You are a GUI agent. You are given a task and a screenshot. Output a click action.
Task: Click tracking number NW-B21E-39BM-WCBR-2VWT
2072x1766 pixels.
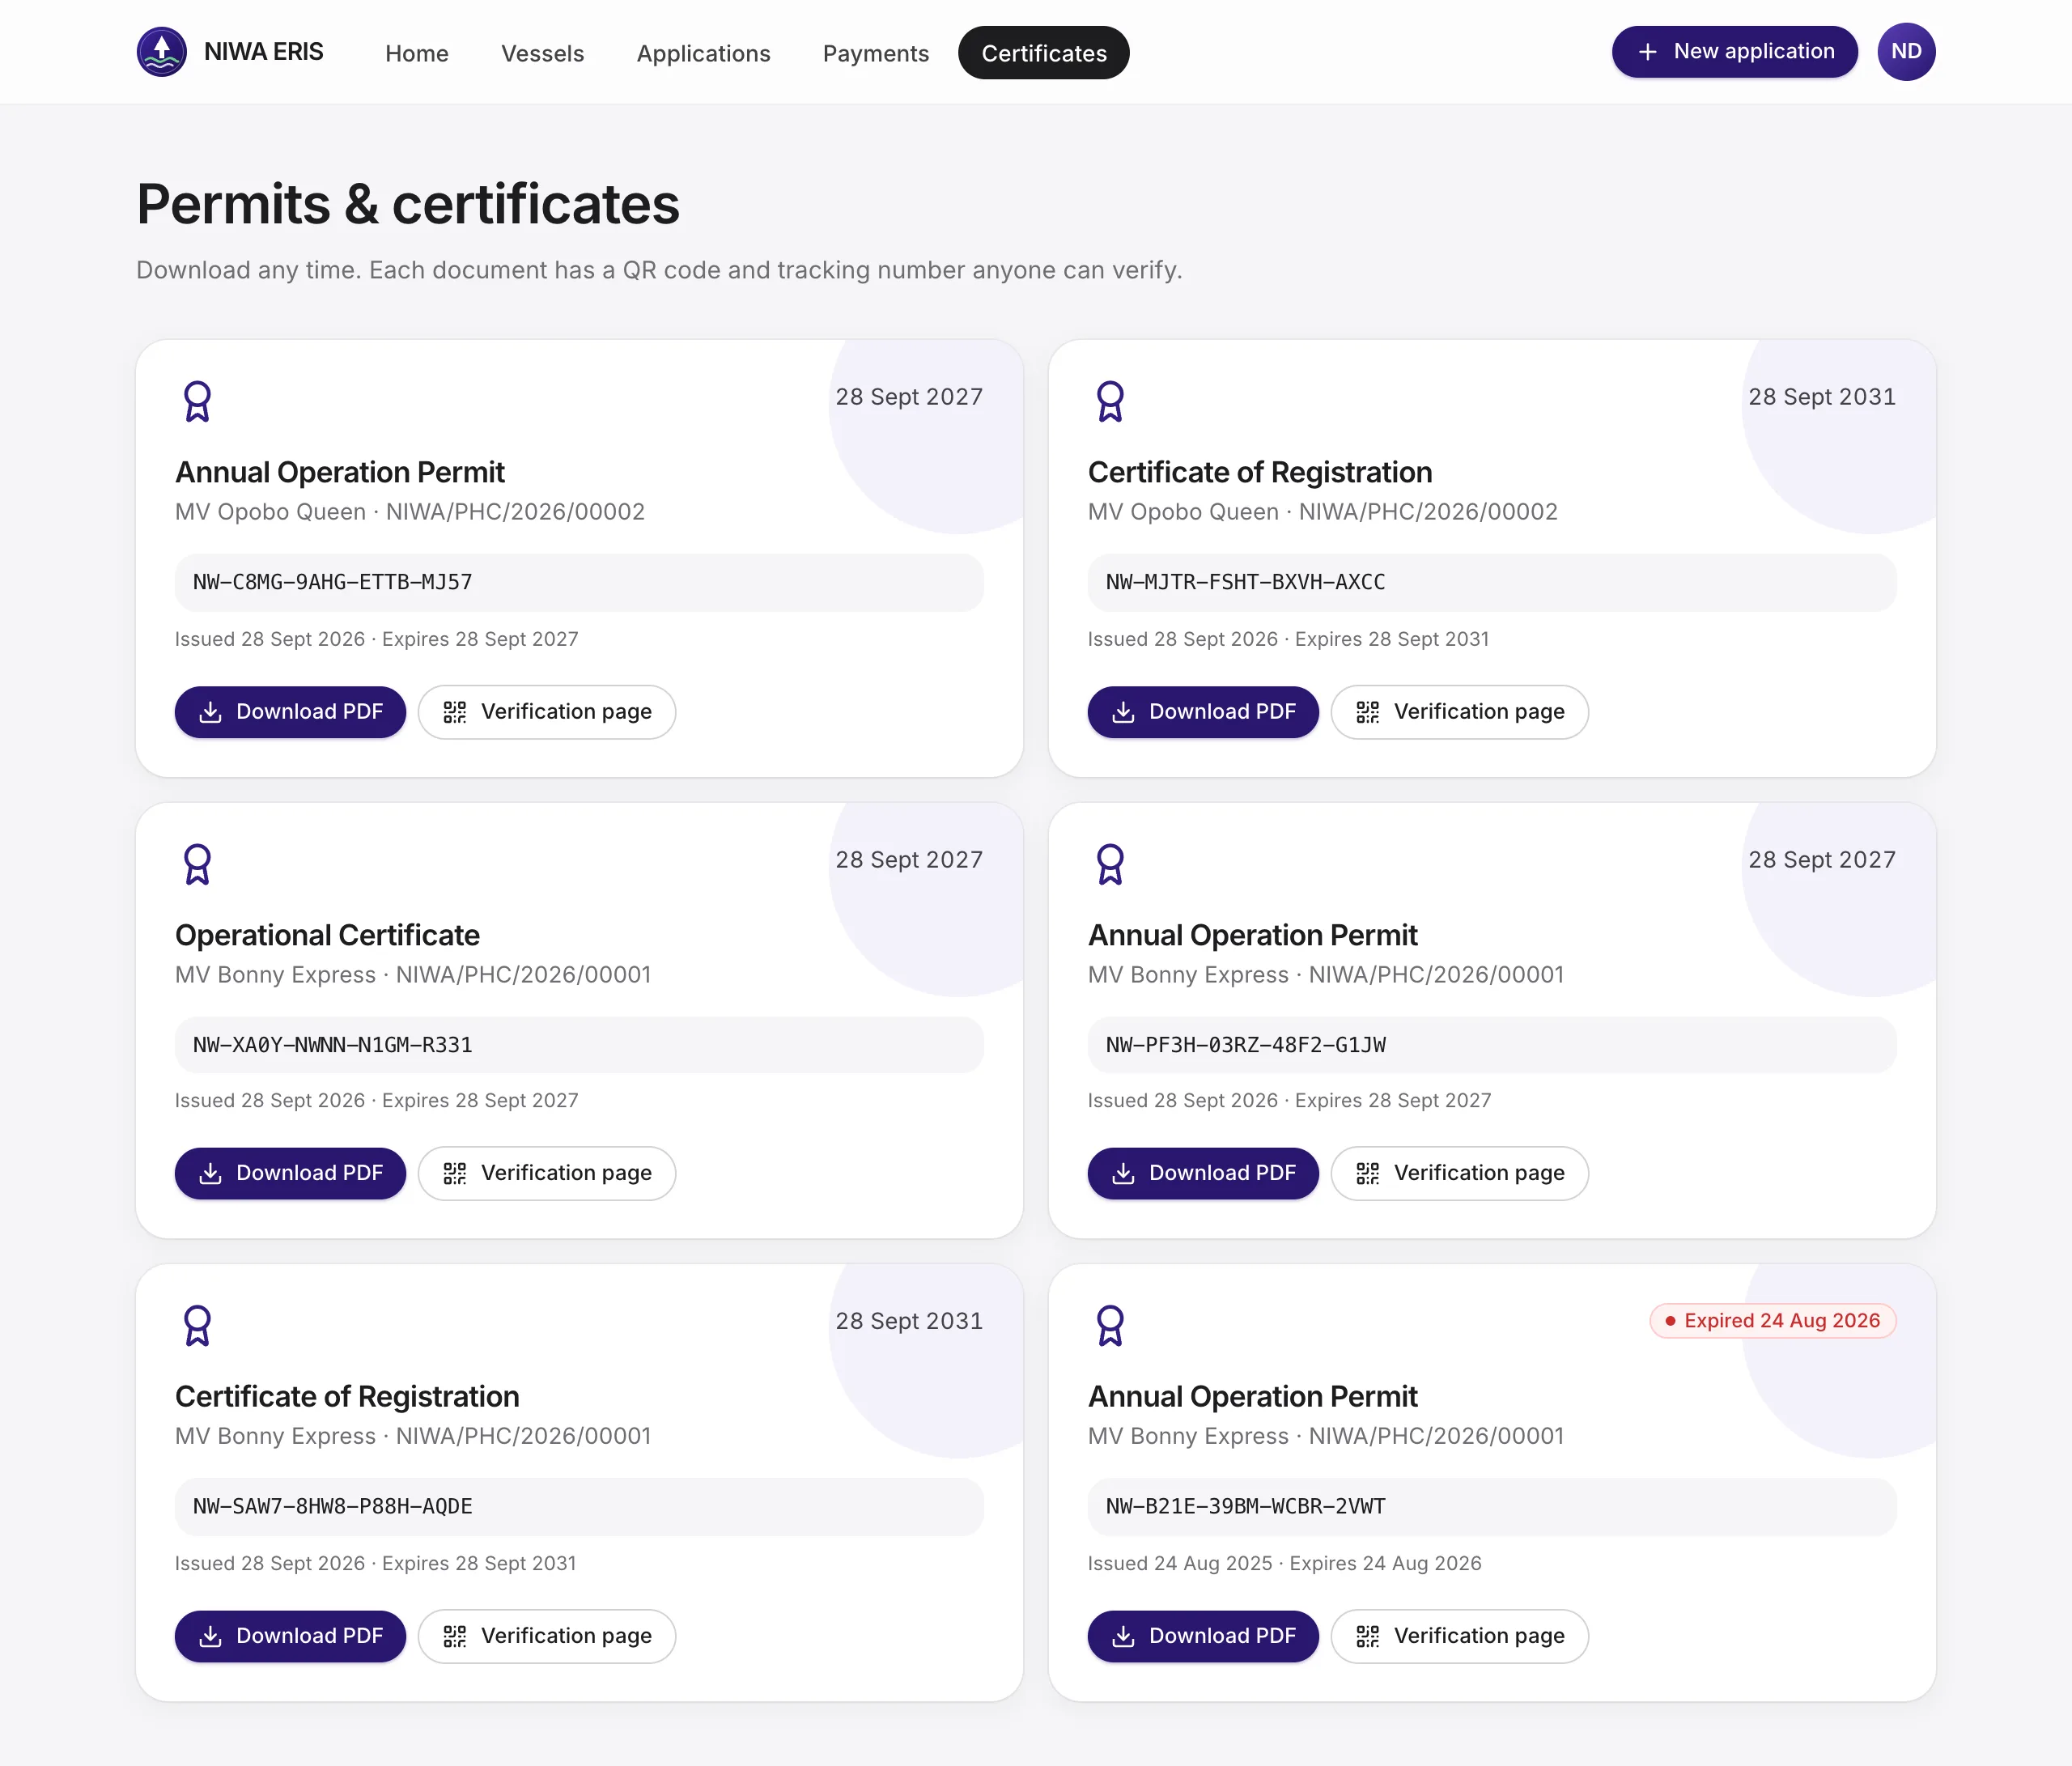click(x=1491, y=1506)
